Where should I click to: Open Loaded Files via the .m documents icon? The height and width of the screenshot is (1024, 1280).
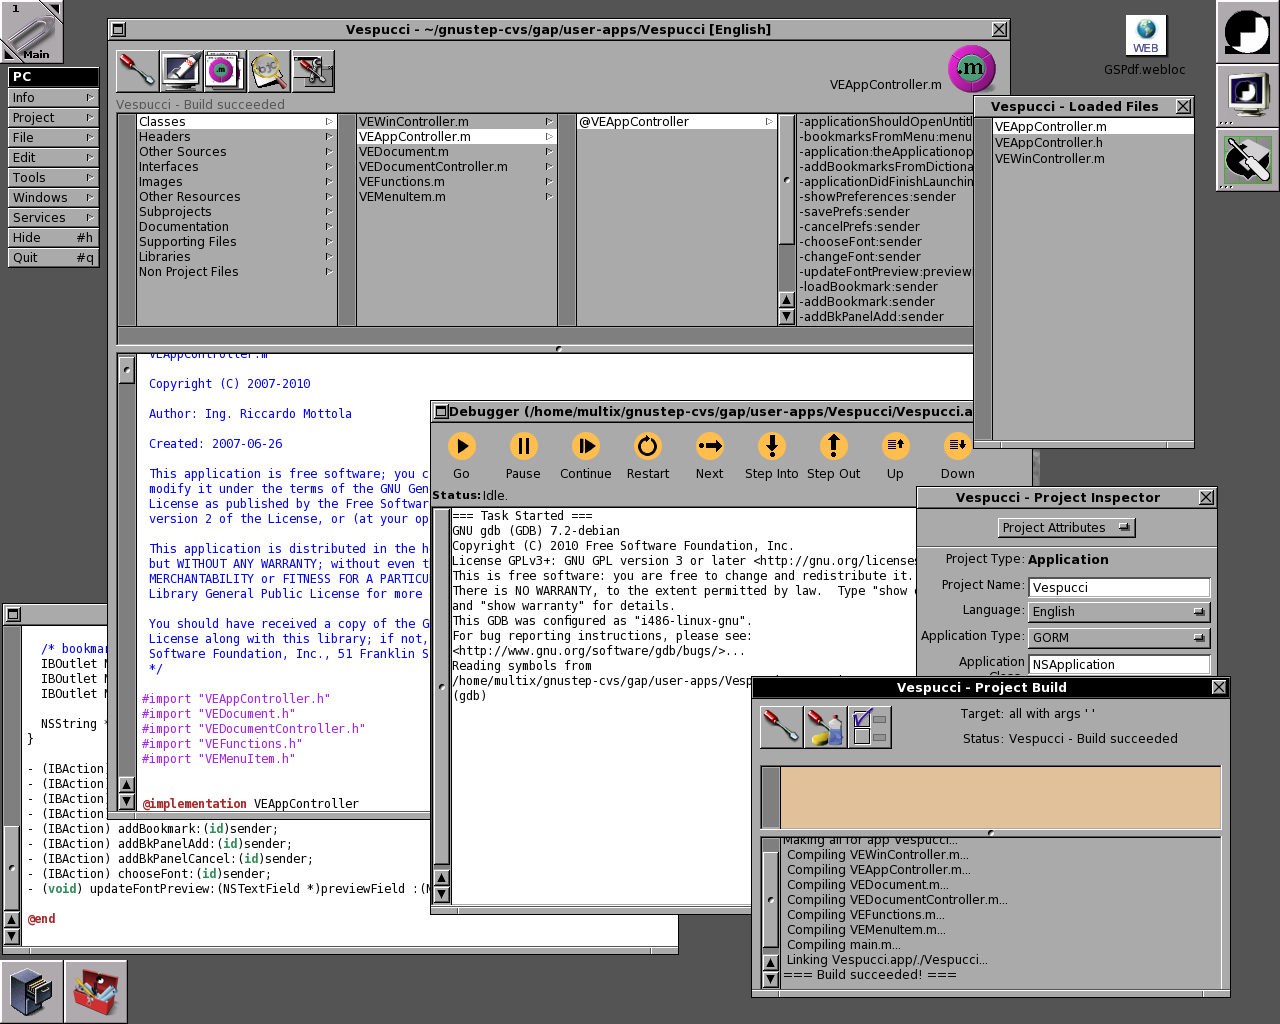click(223, 71)
